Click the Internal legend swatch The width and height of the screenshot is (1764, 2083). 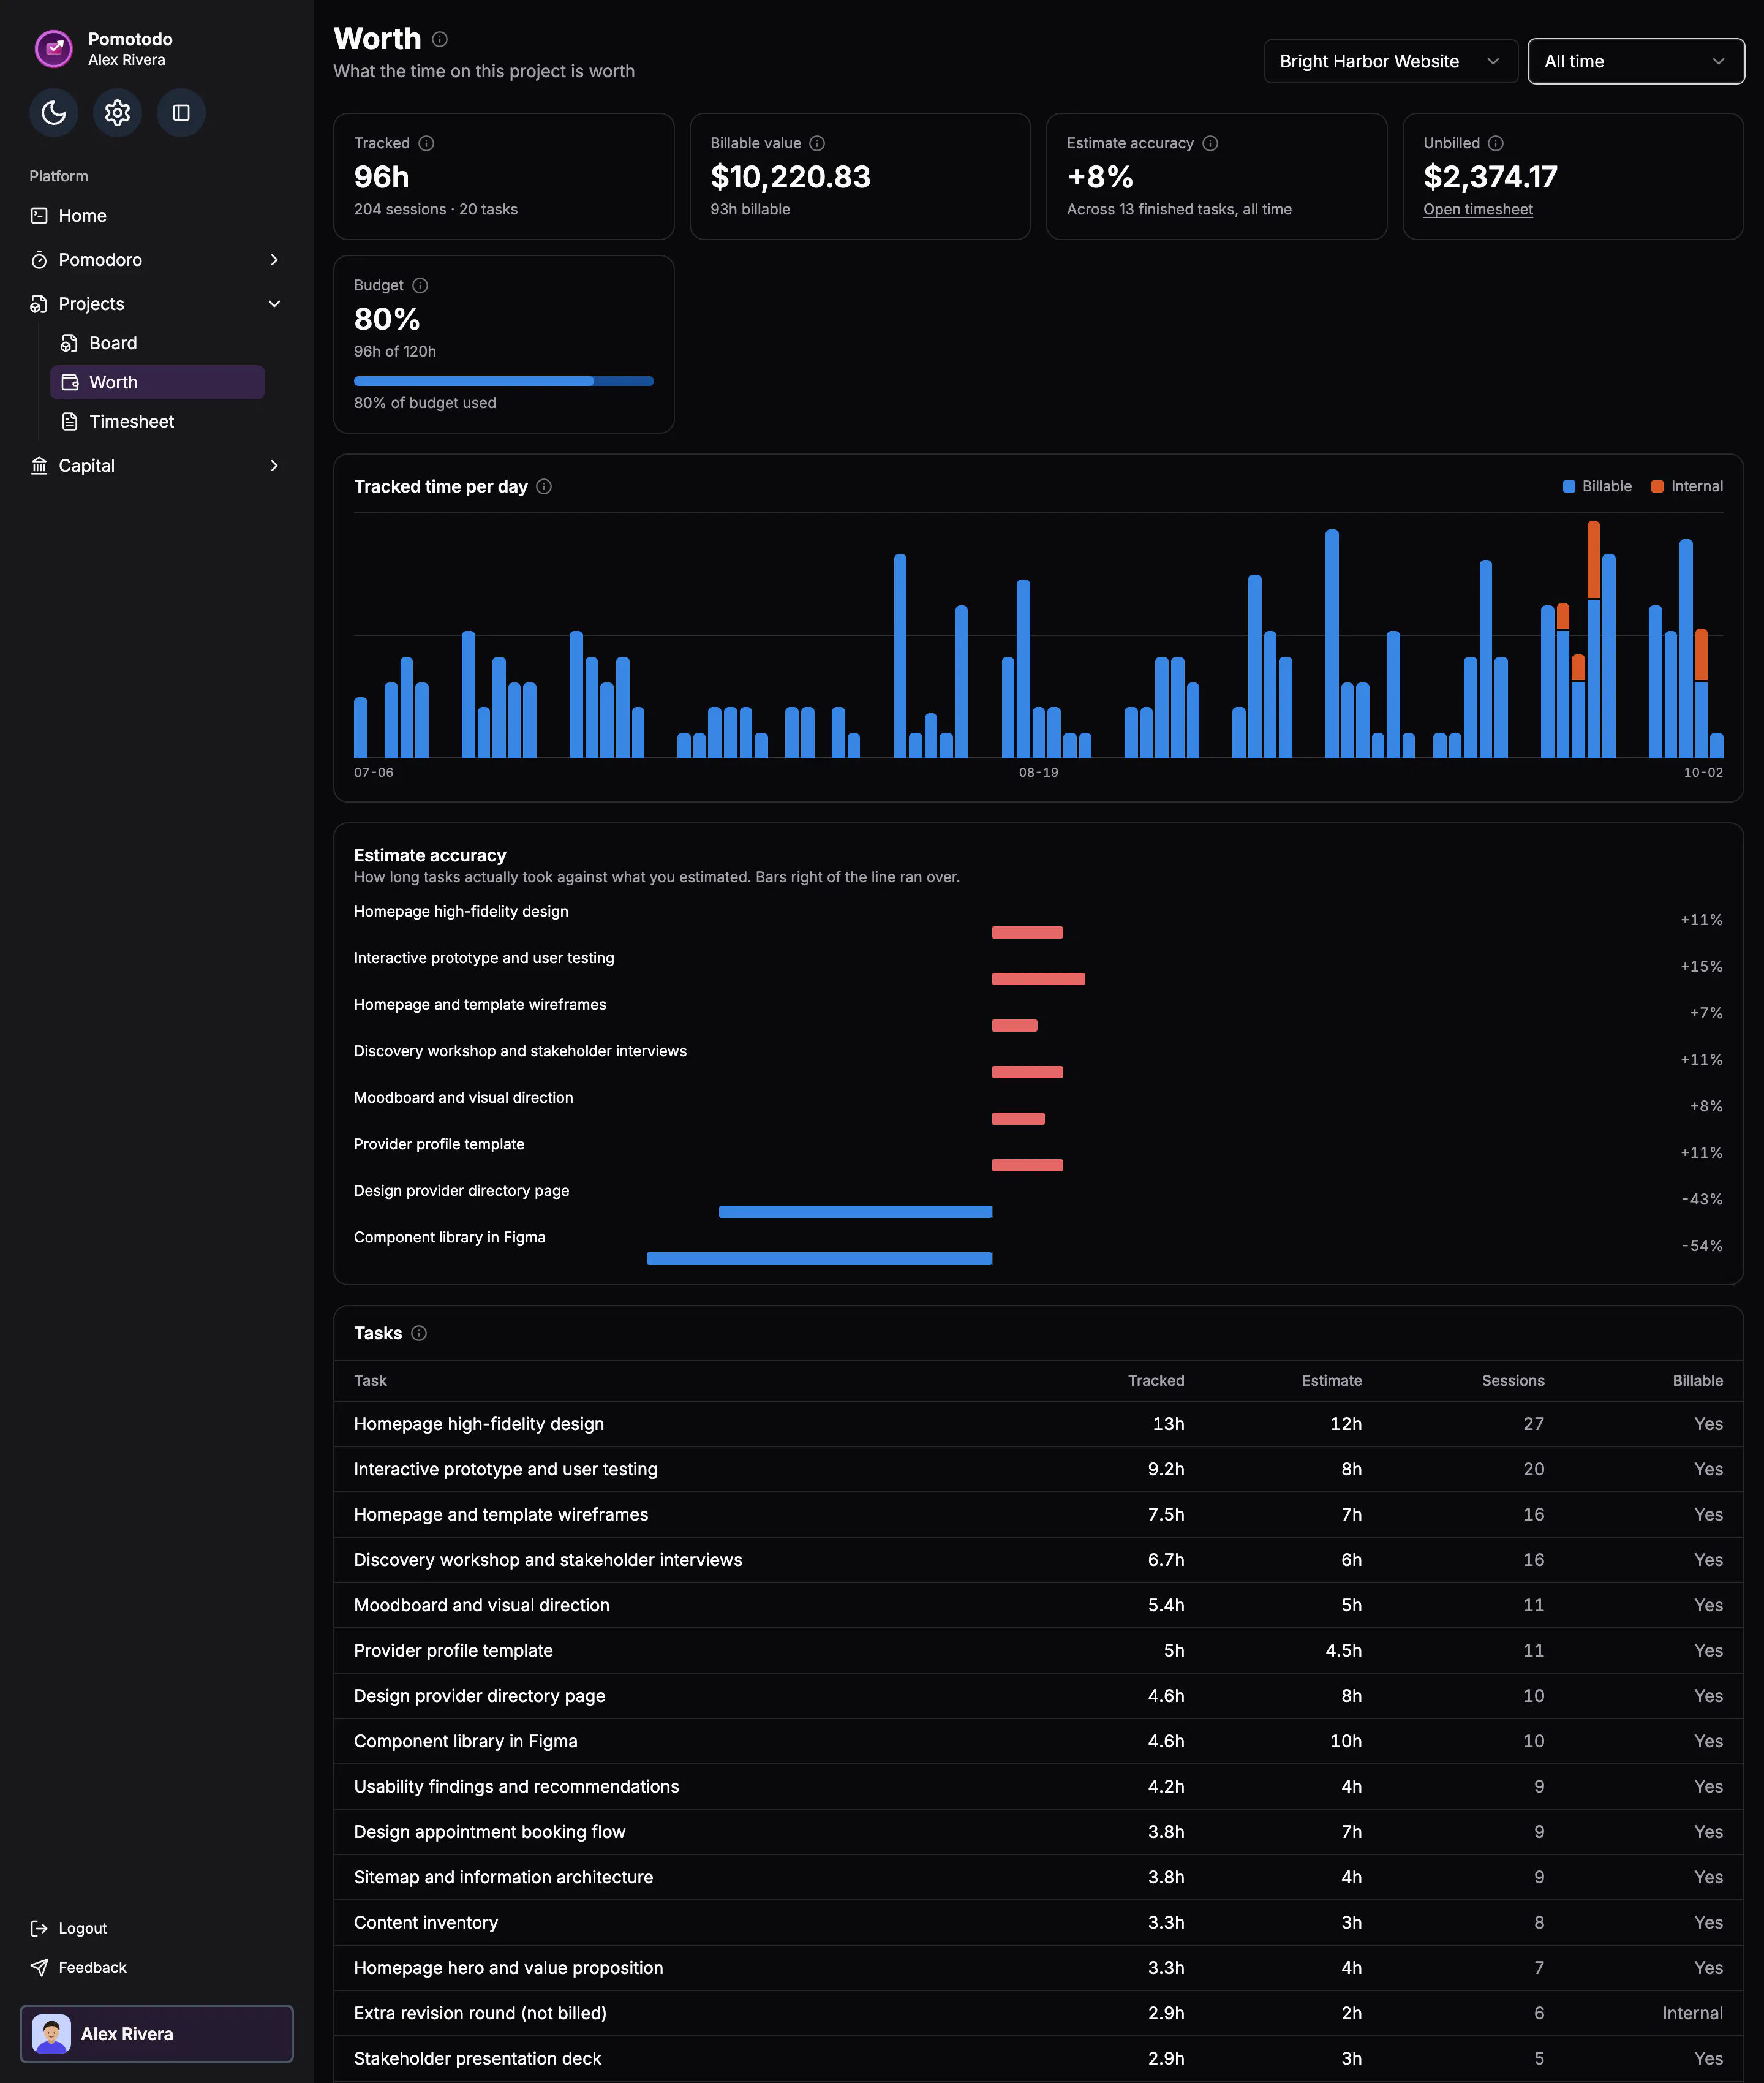coord(1657,486)
